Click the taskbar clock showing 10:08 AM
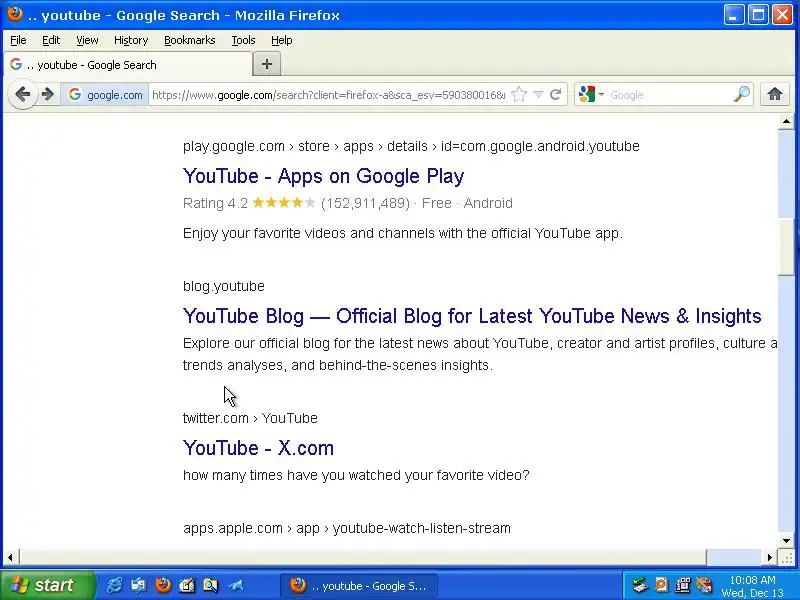This screenshot has width=800, height=600. [x=753, y=580]
